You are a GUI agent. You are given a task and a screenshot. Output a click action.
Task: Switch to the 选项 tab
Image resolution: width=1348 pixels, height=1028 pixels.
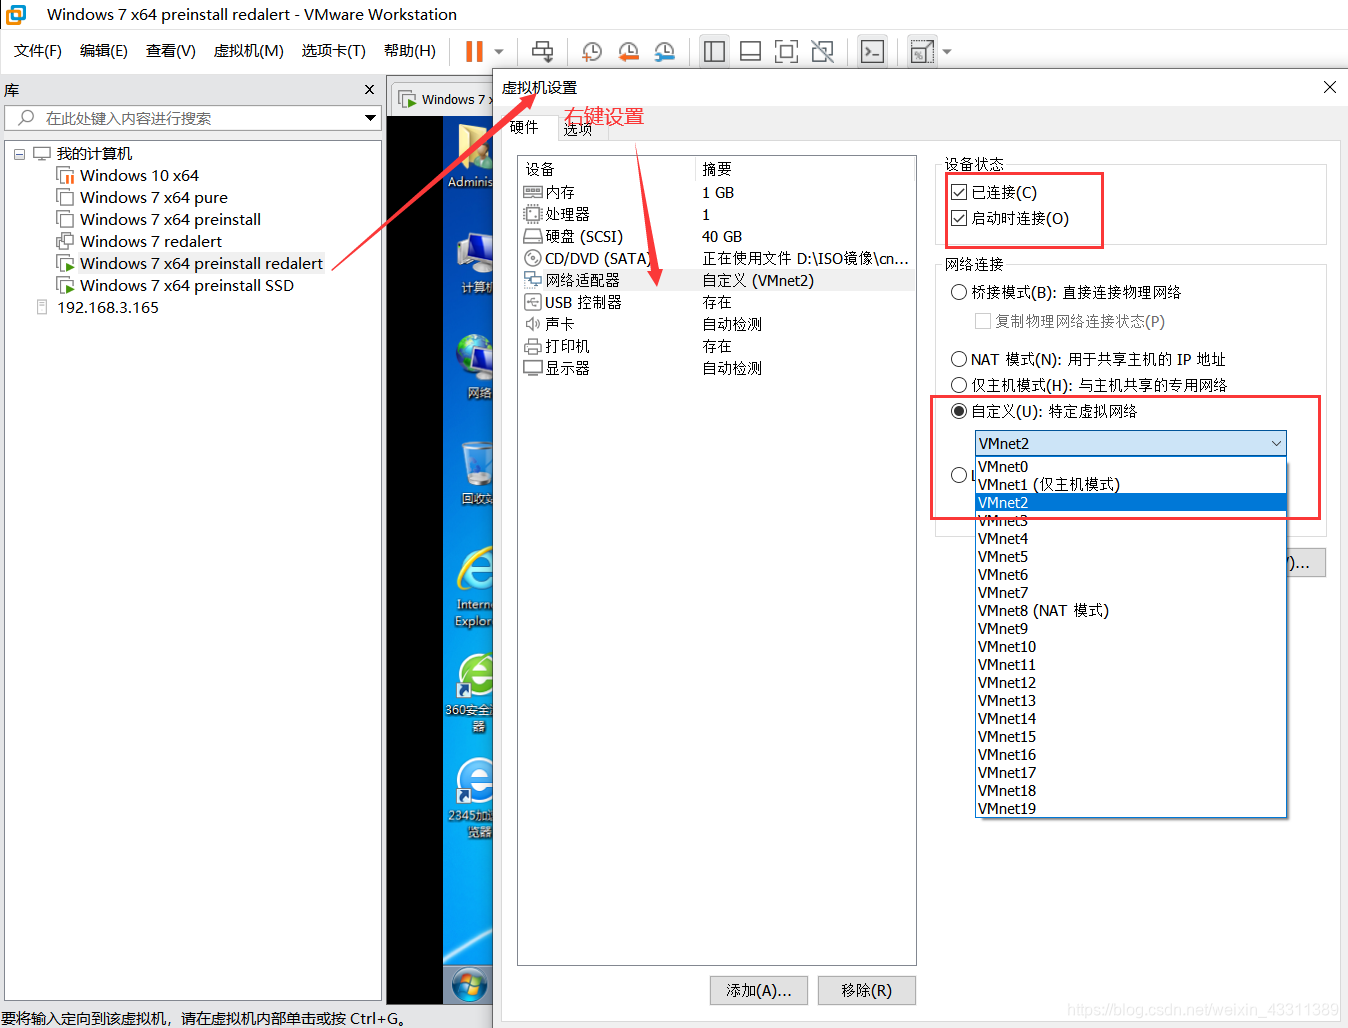coord(577,128)
